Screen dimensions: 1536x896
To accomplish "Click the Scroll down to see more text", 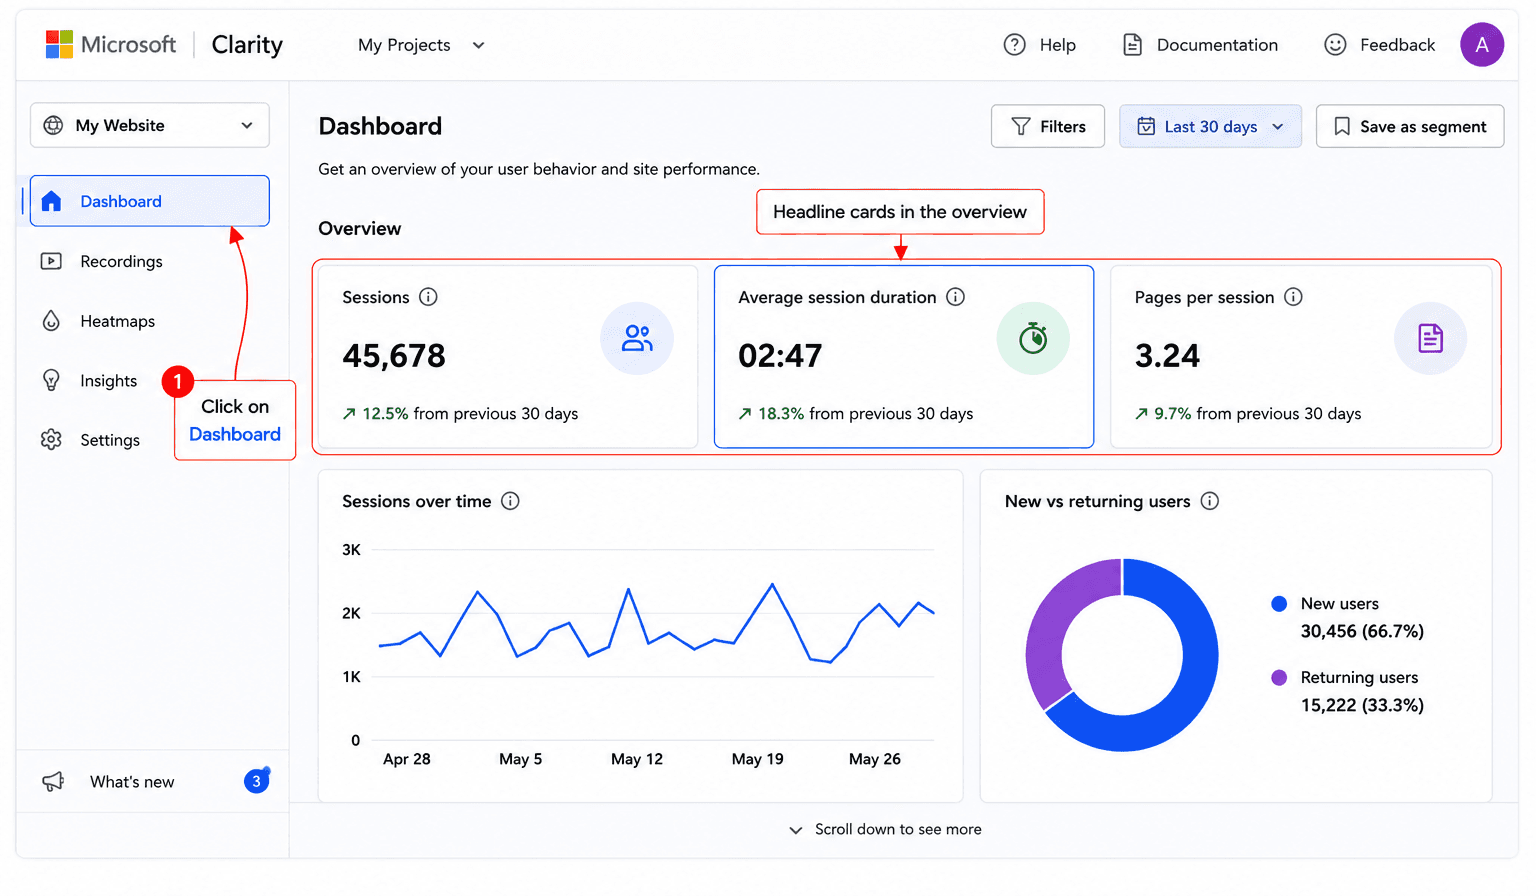I will (x=898, y=830).
